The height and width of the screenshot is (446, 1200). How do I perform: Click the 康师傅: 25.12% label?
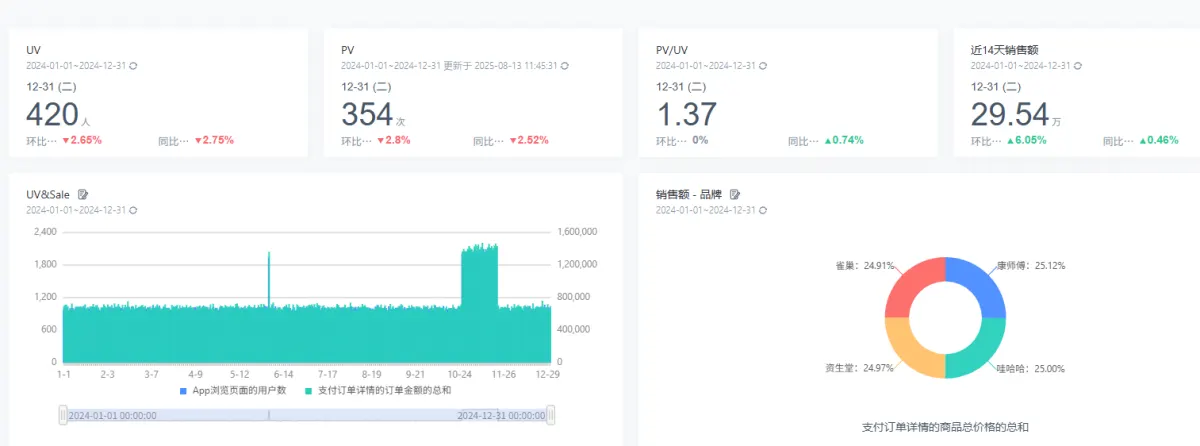1030,267
